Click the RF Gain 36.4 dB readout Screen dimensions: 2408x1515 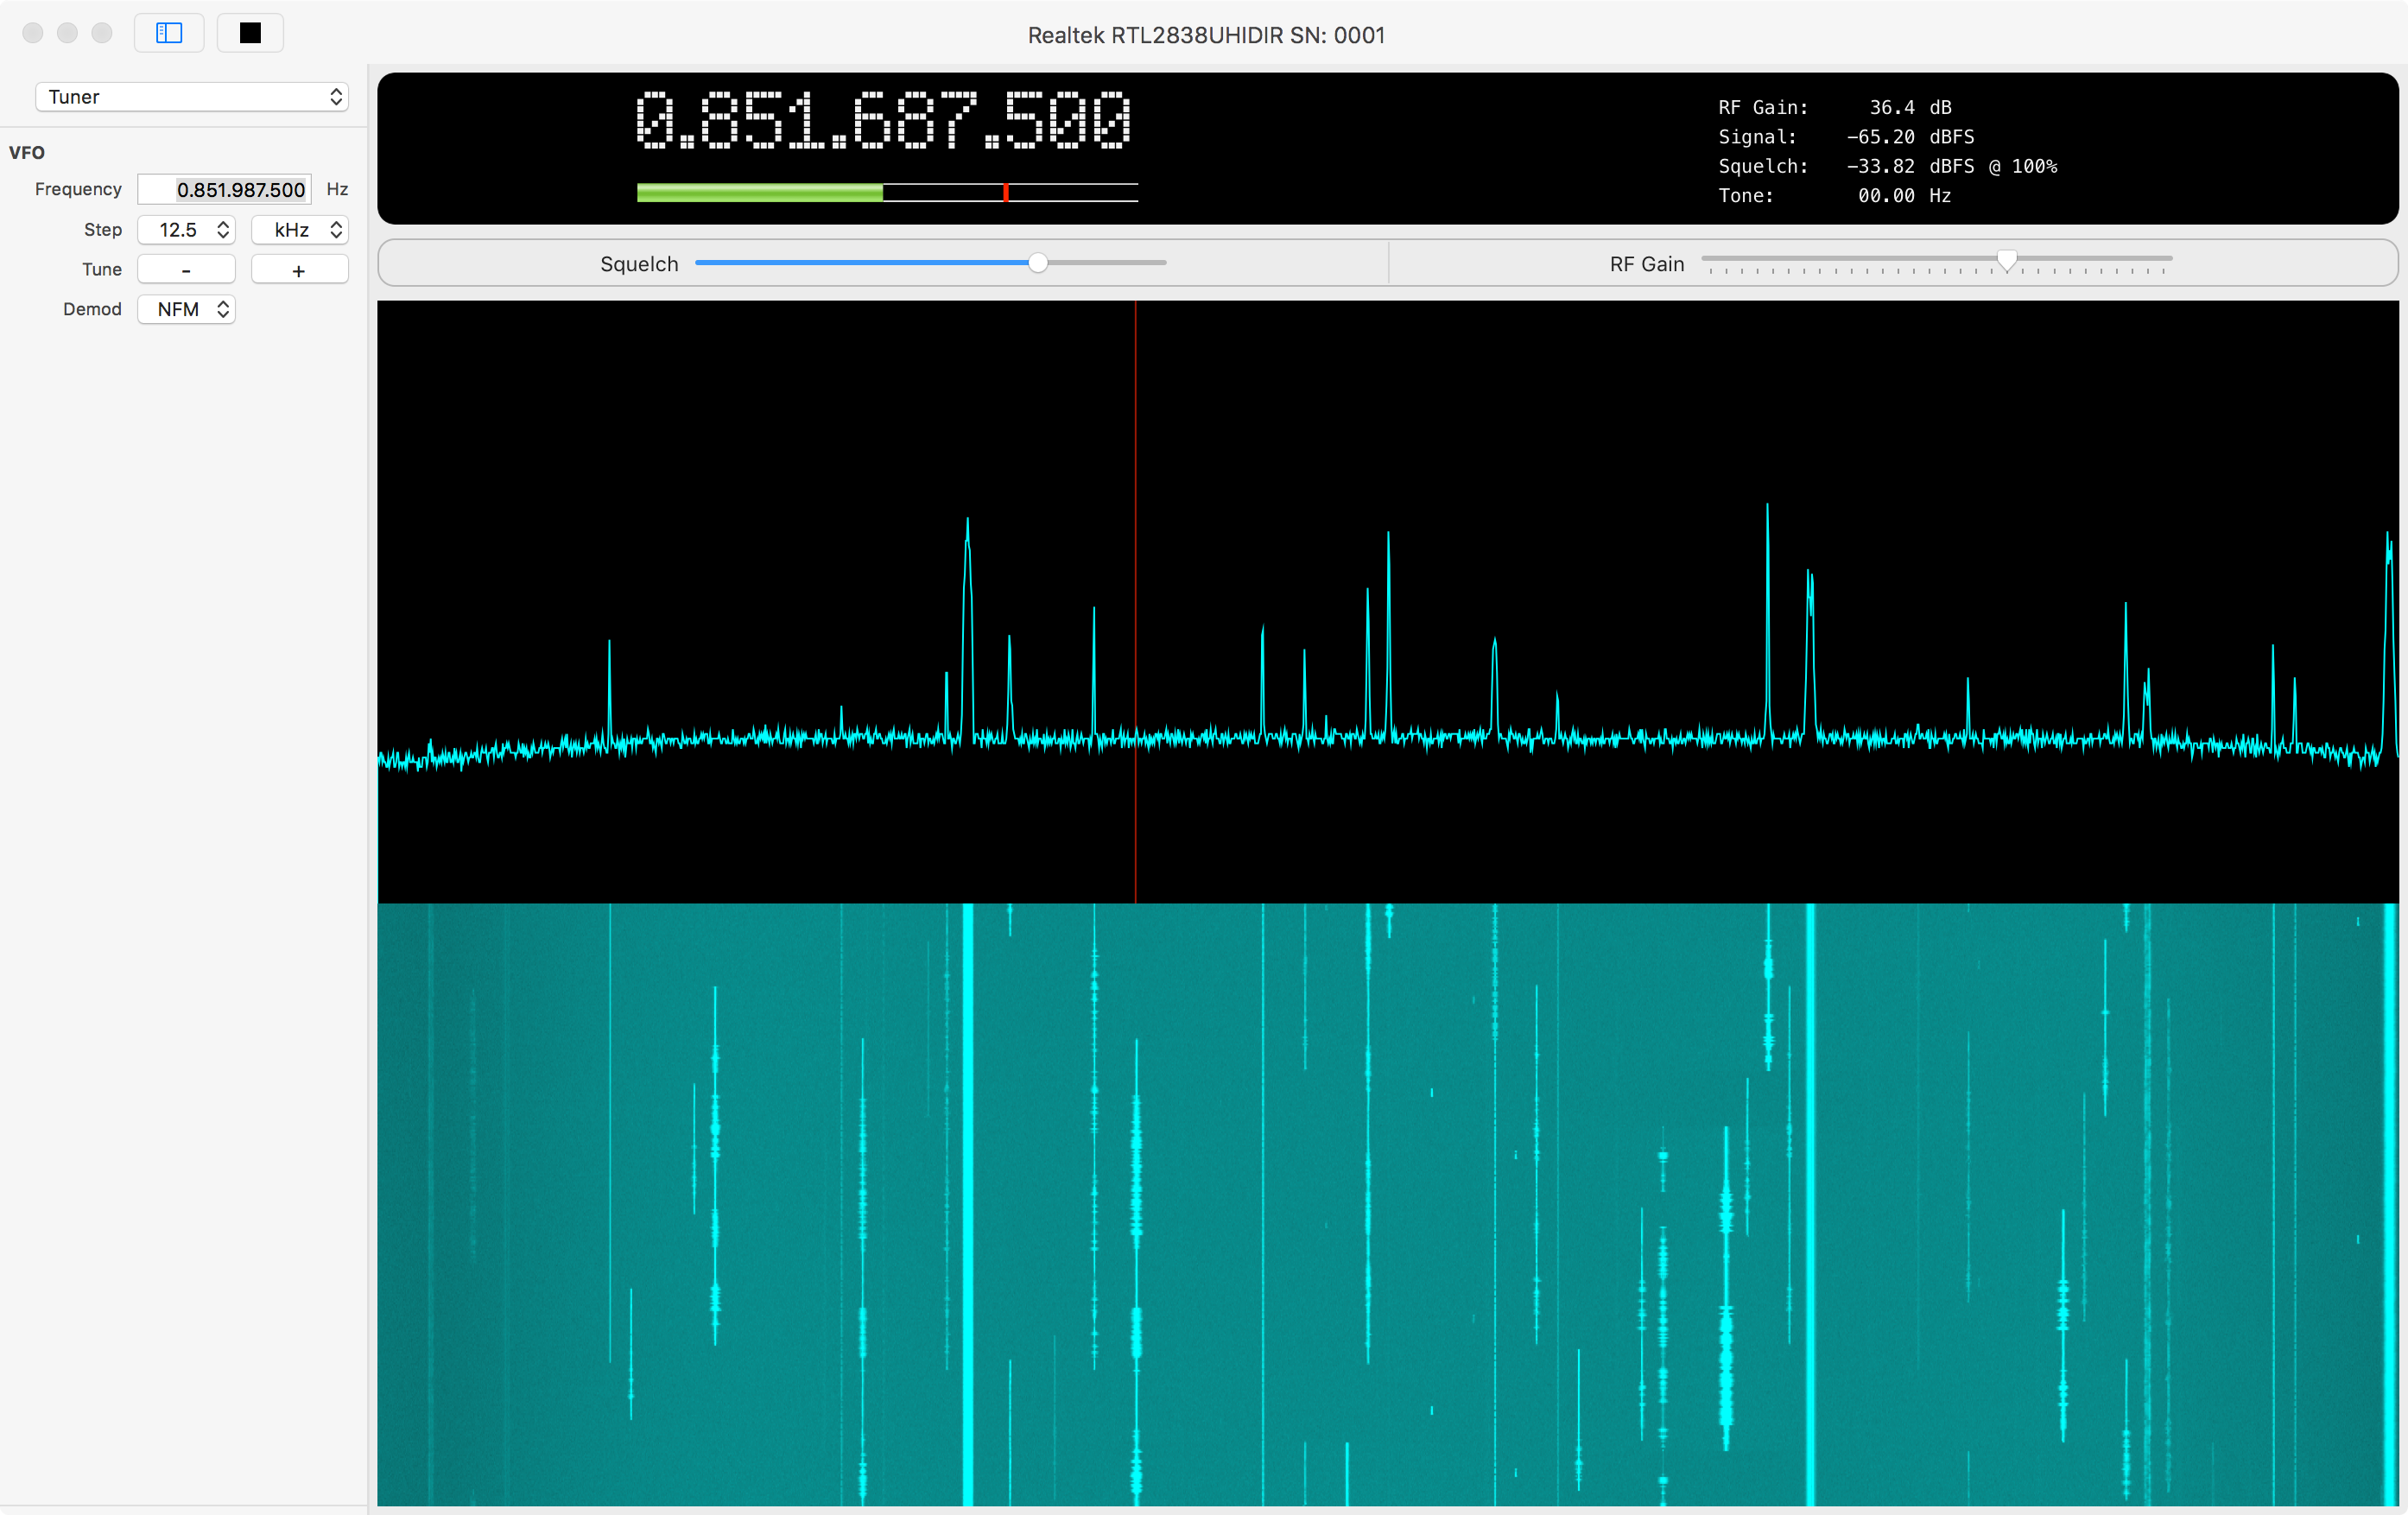[x=1834, y=107]
